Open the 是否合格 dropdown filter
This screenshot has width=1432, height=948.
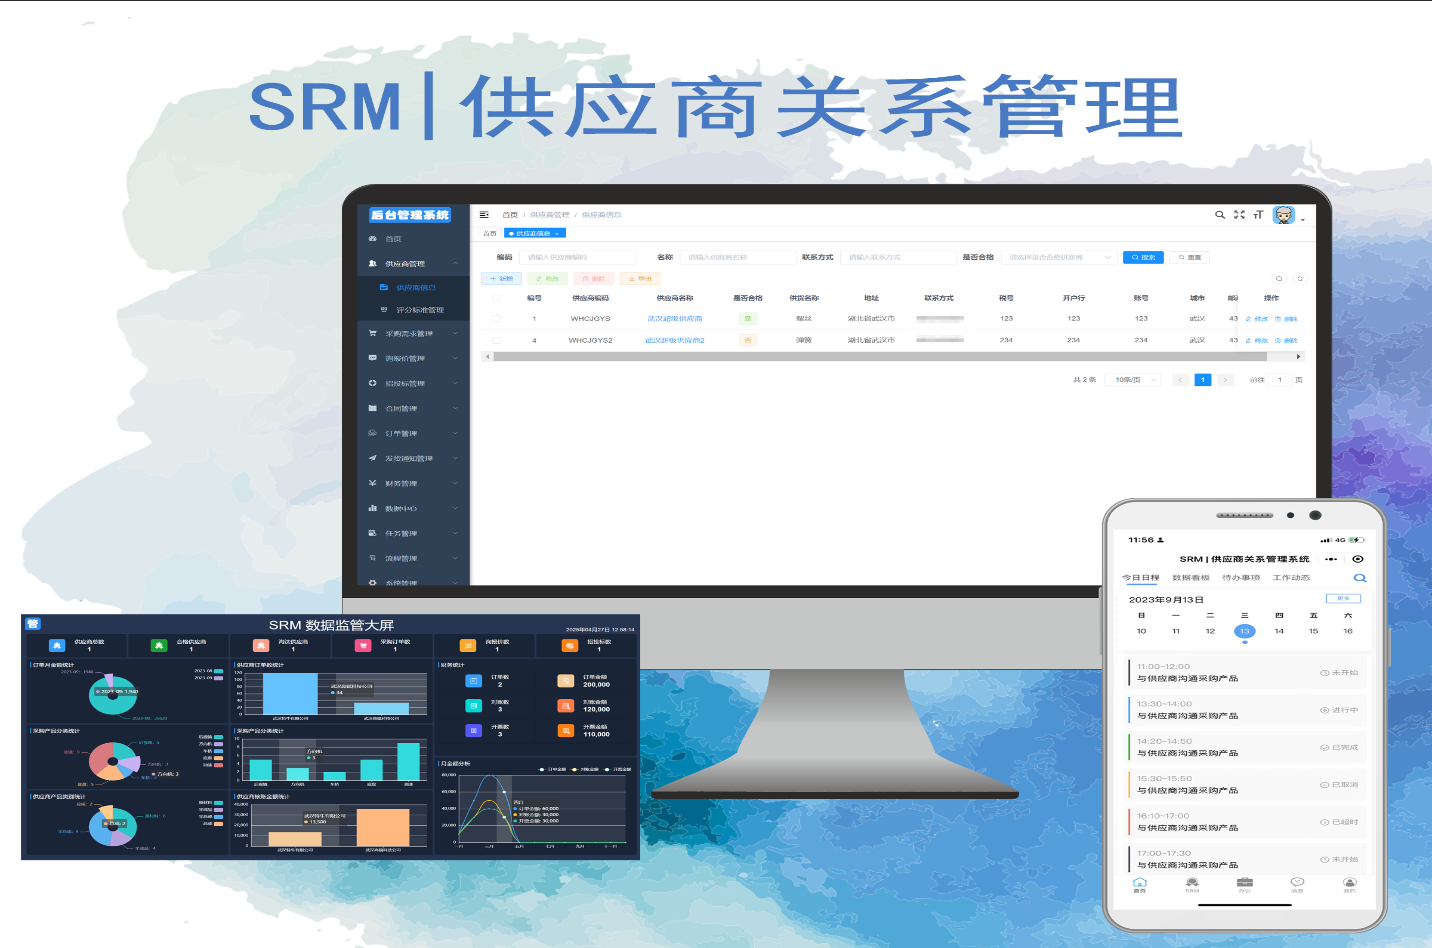tap(1058, 258)
